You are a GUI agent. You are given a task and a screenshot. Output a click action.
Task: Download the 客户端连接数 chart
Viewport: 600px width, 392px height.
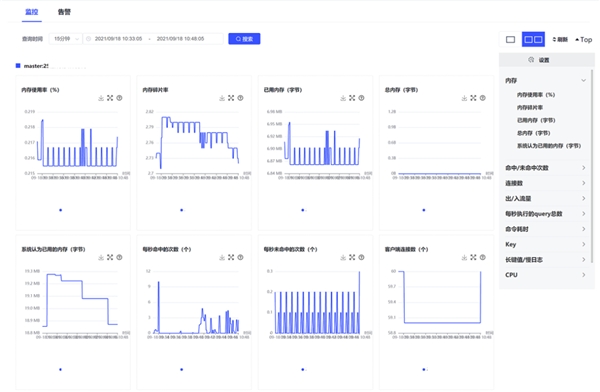[x=464, y=258]
